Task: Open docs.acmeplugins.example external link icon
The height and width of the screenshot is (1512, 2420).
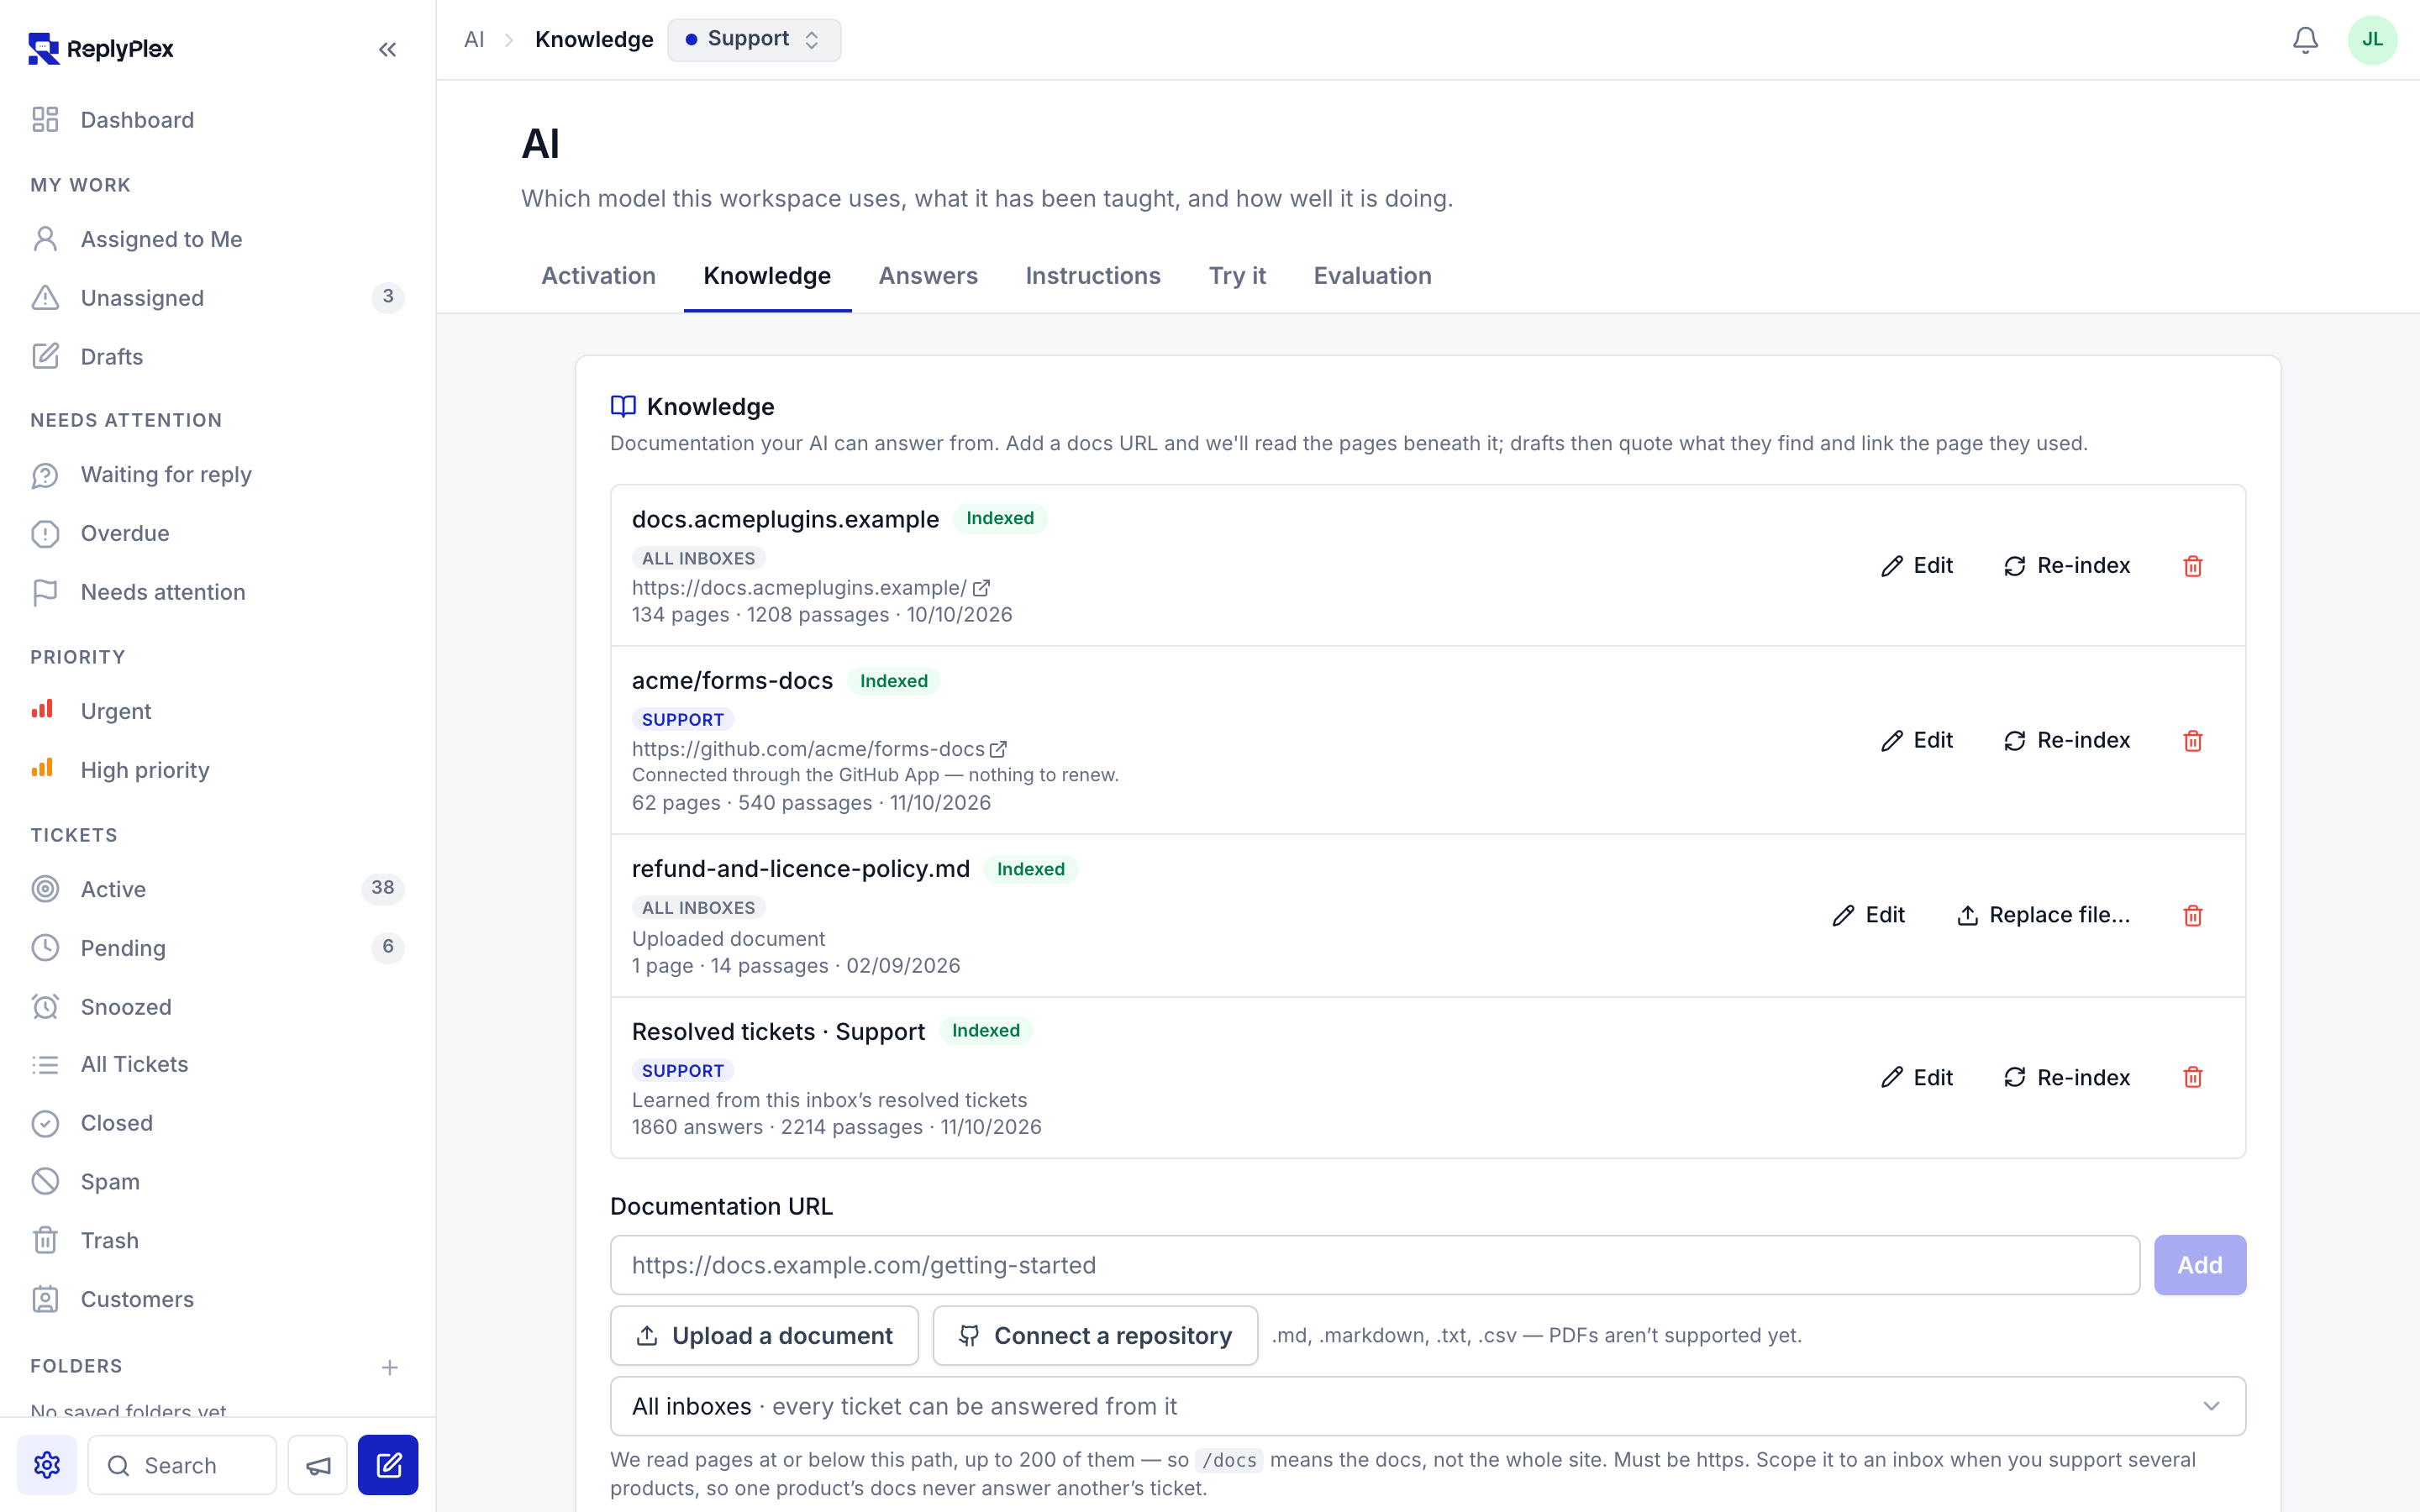Action: click(x=981, y=588)
